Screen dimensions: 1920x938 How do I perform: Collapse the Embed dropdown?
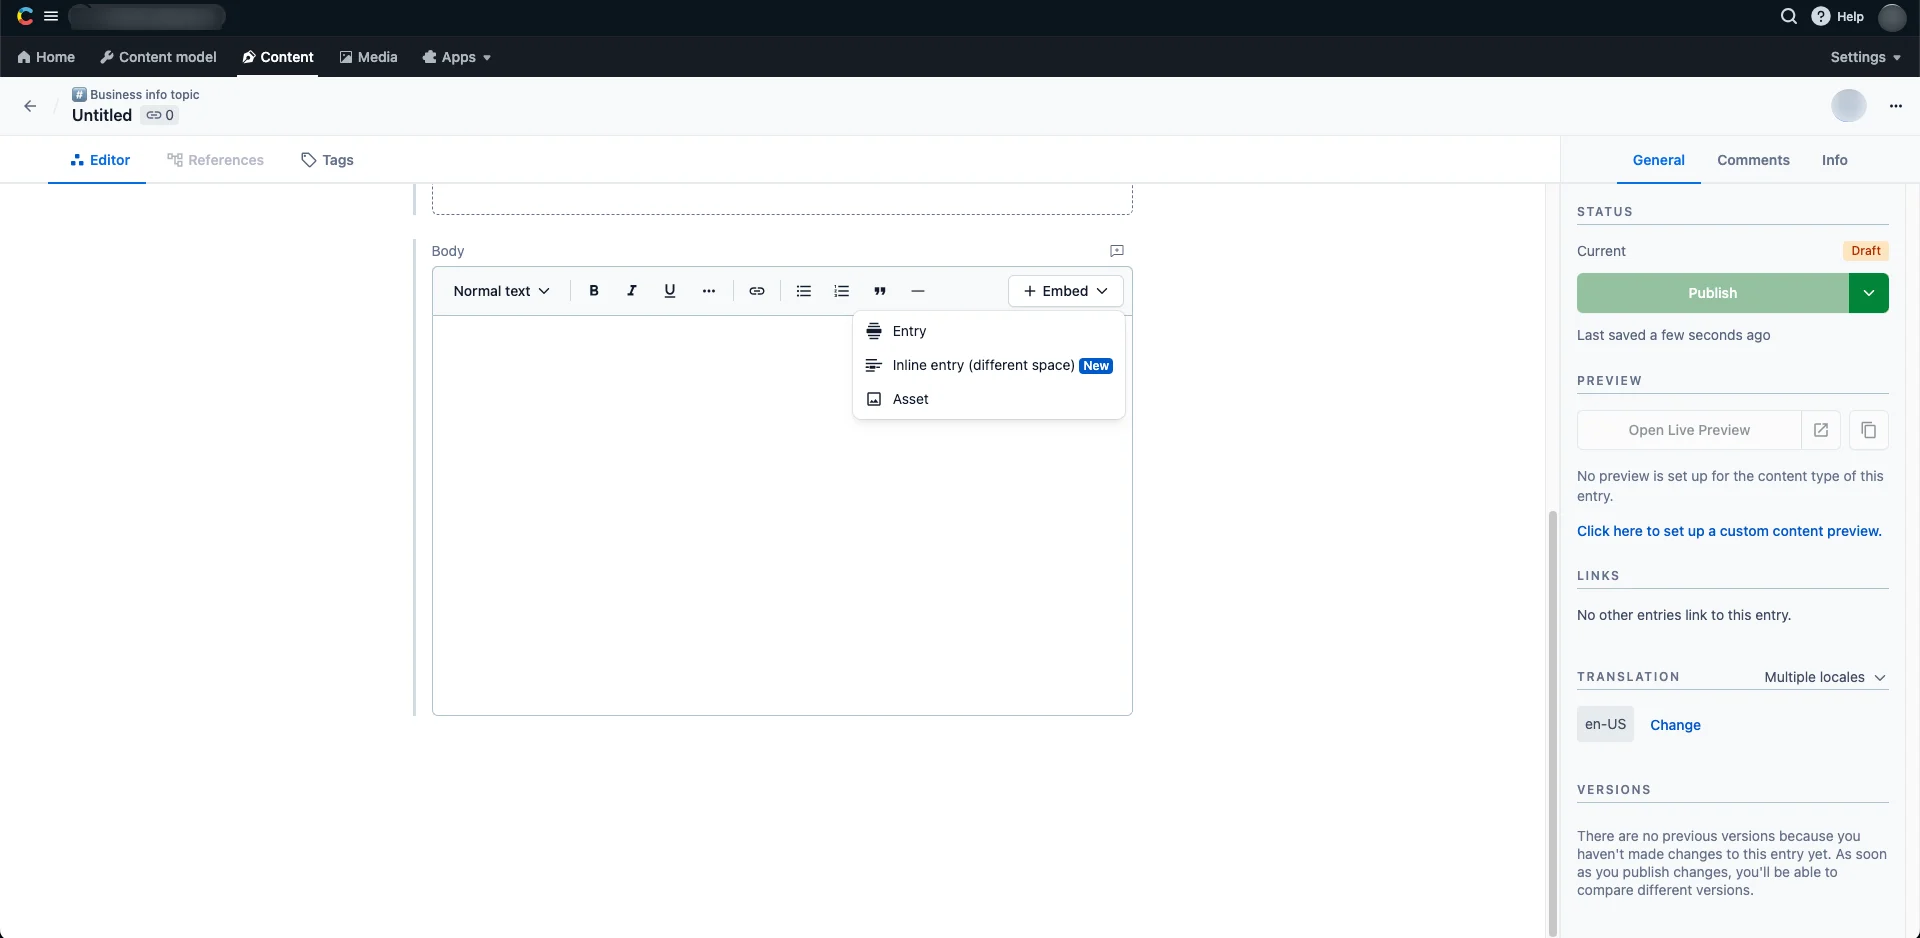click(1065, 291)
